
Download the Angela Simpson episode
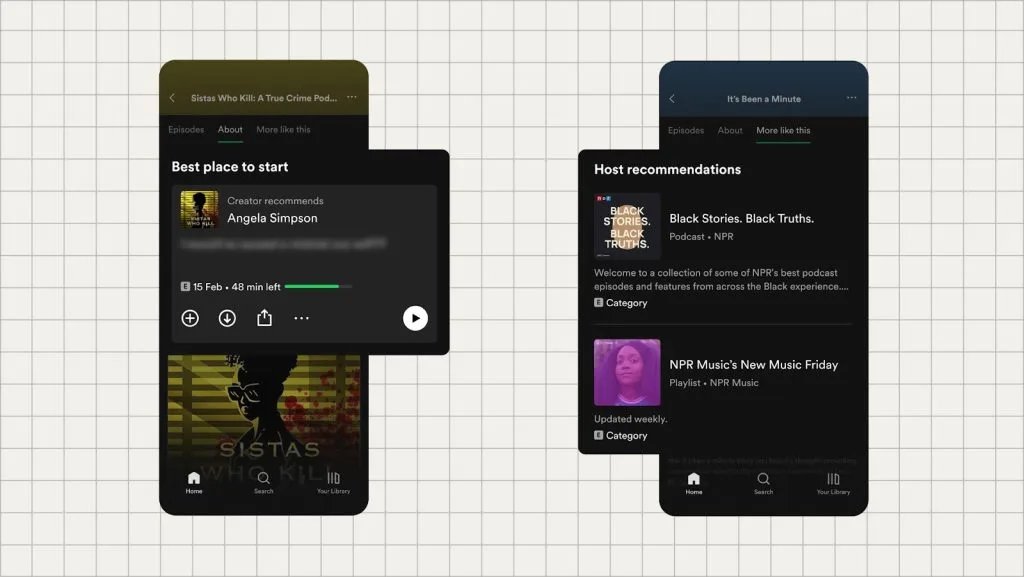227,318
